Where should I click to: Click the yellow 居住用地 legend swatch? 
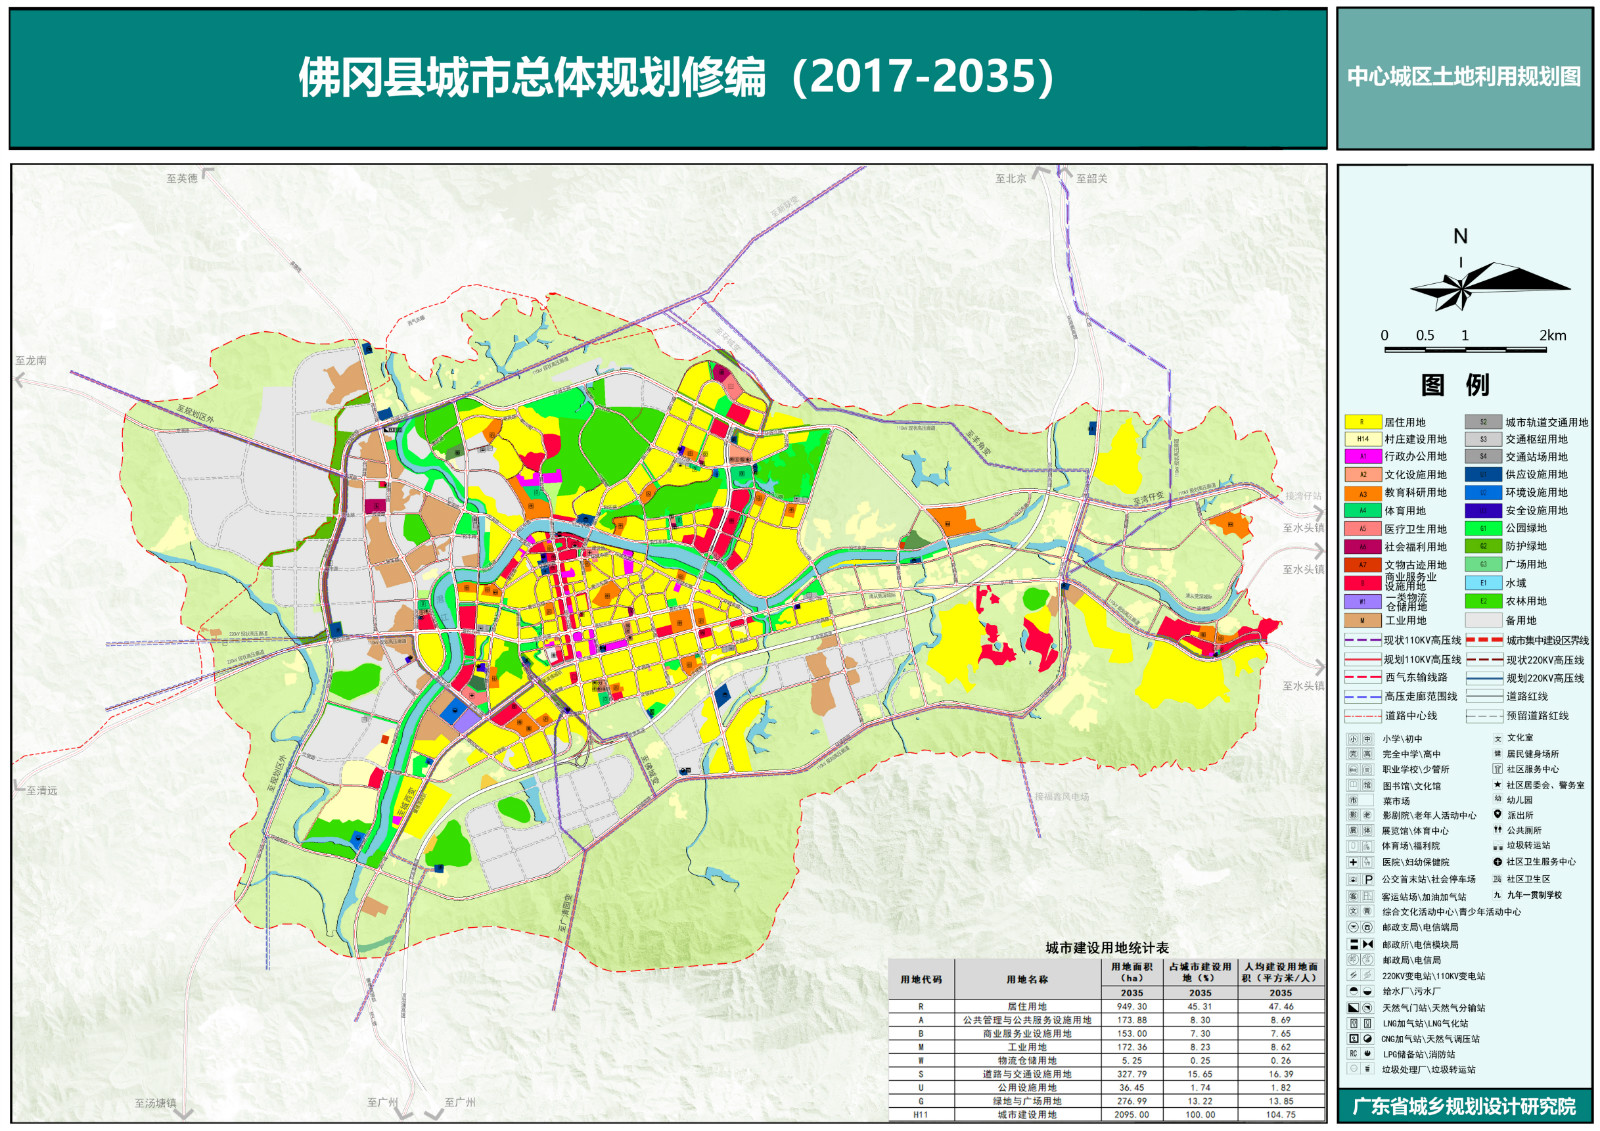pyautogui.click(x=1362, y=422)
